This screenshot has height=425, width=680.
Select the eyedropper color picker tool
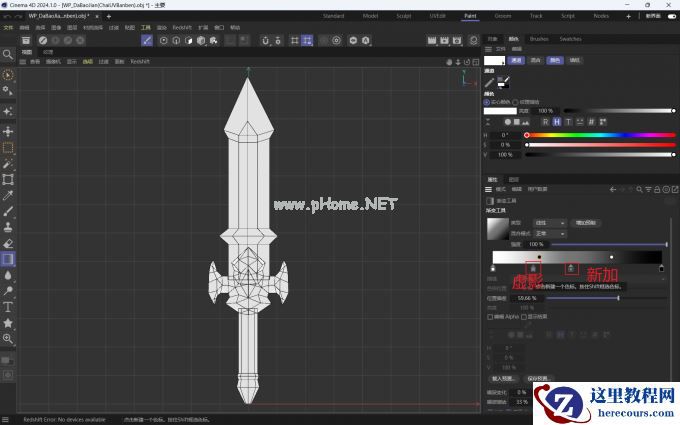8,196
